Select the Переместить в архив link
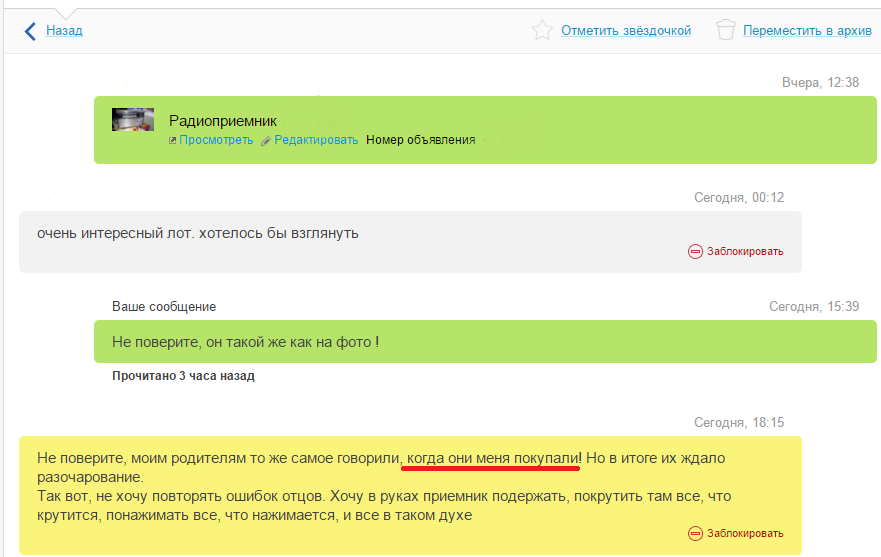 [x=807, y=31]
